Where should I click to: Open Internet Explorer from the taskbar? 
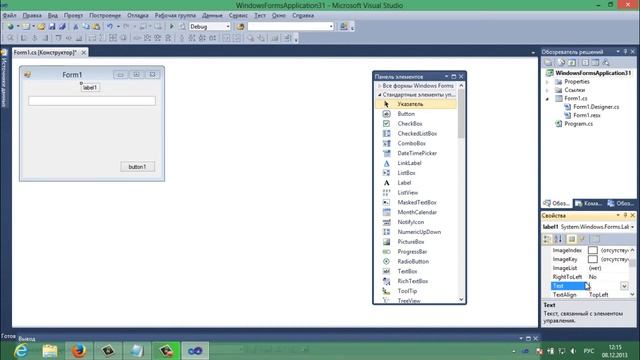(x=21, y=351)
